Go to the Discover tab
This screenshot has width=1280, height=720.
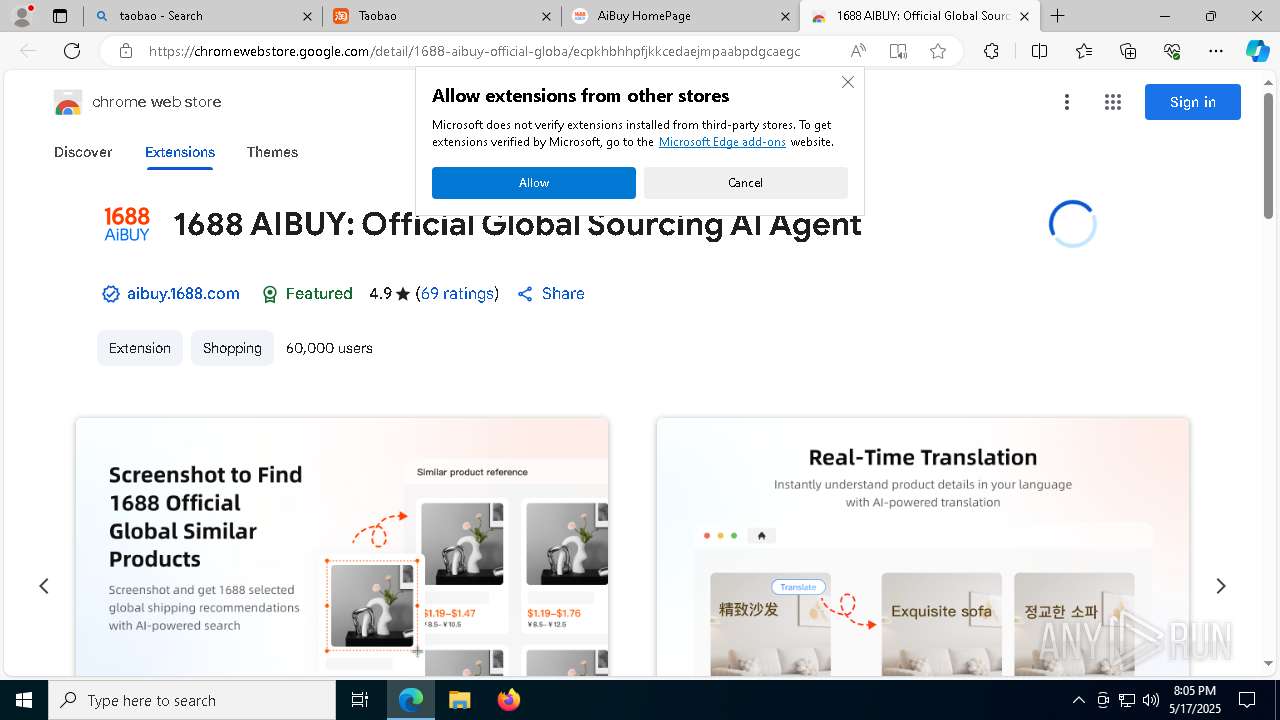[83, 152]
